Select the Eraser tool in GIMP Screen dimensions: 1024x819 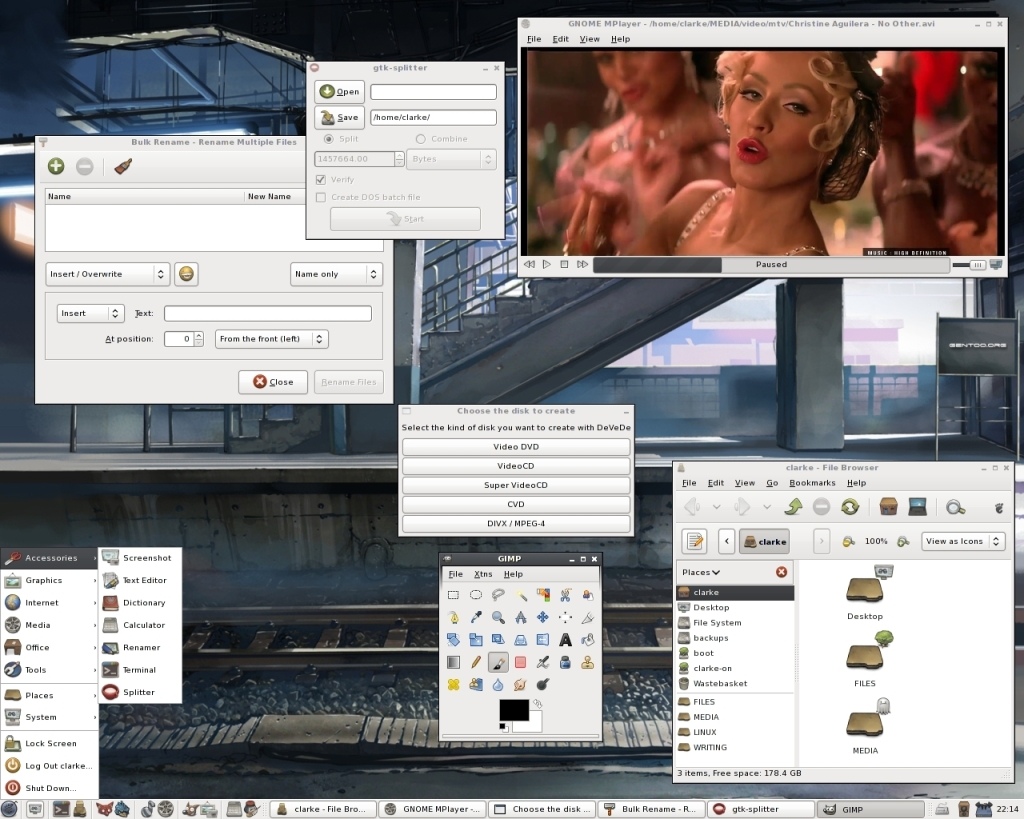520,662
